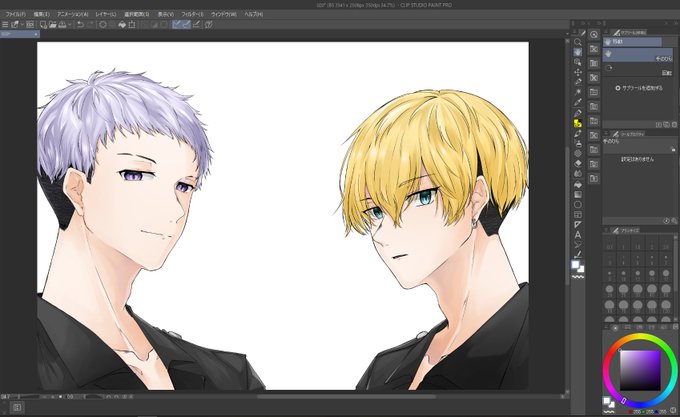This screenshot has width=680, height=417.
Task: Select the Move layer tool
Action: pyautogui.click(x=578, y=72)
